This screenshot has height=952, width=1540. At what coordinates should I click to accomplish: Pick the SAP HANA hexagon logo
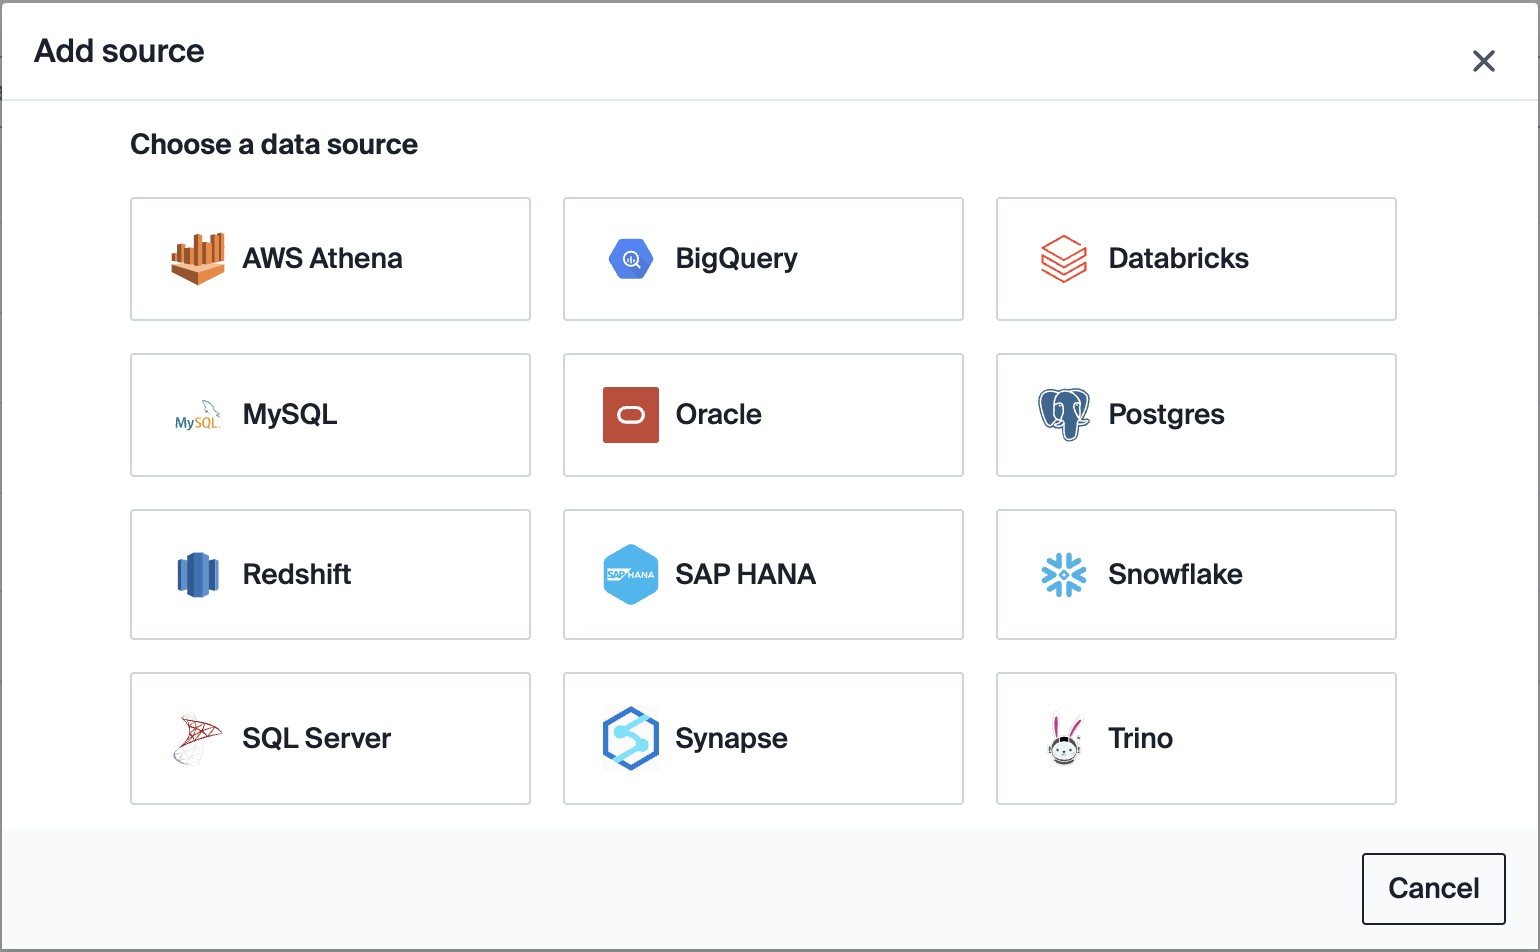click(631, 575)
